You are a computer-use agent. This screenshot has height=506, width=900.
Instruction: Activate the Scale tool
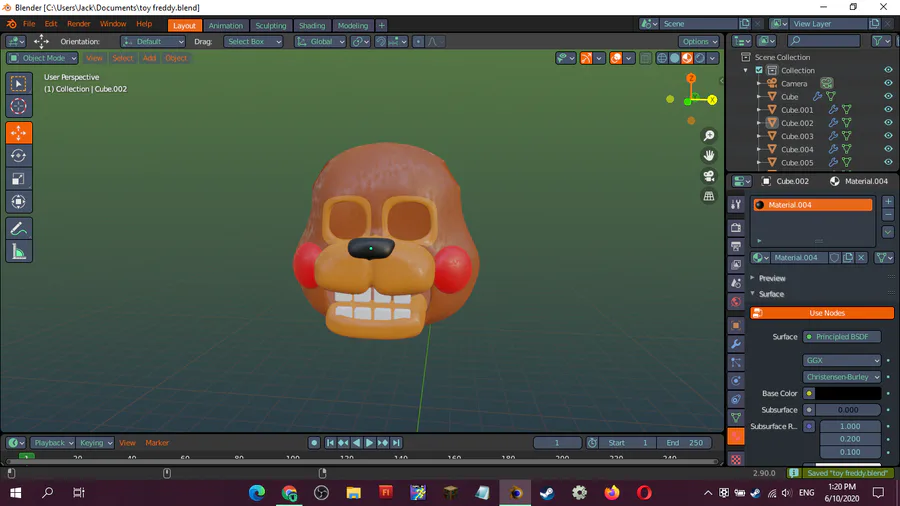click(18, 178)
